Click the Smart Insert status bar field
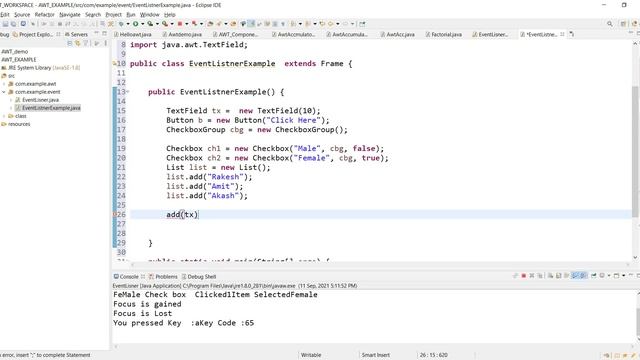 (x=376, y=355)
